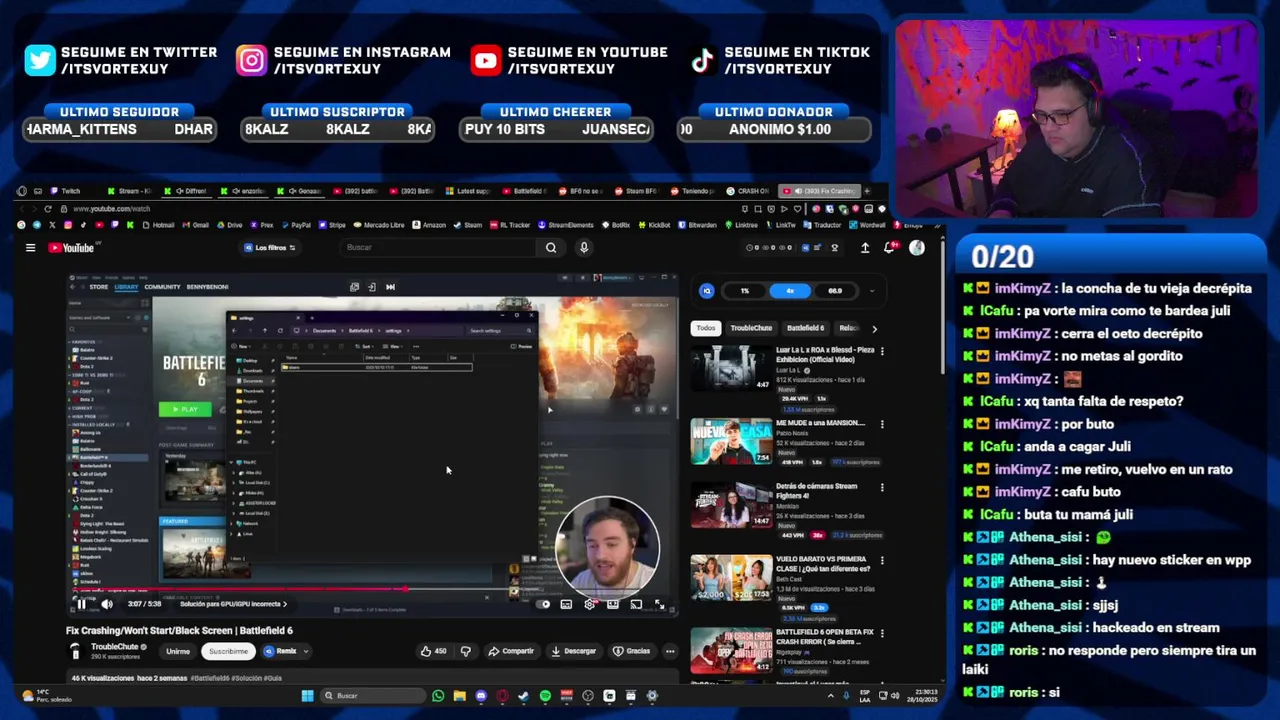Send thanks with the Gracias button
Viewport: 1280px width, 720px height.
631,651
